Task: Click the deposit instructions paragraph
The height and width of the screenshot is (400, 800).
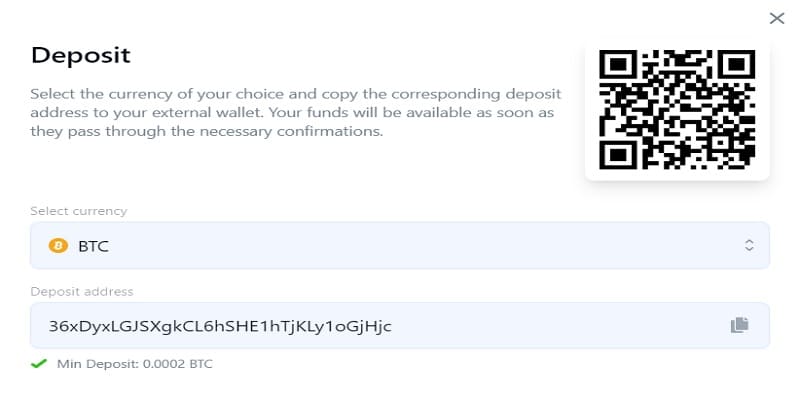Action: (295, 112)
